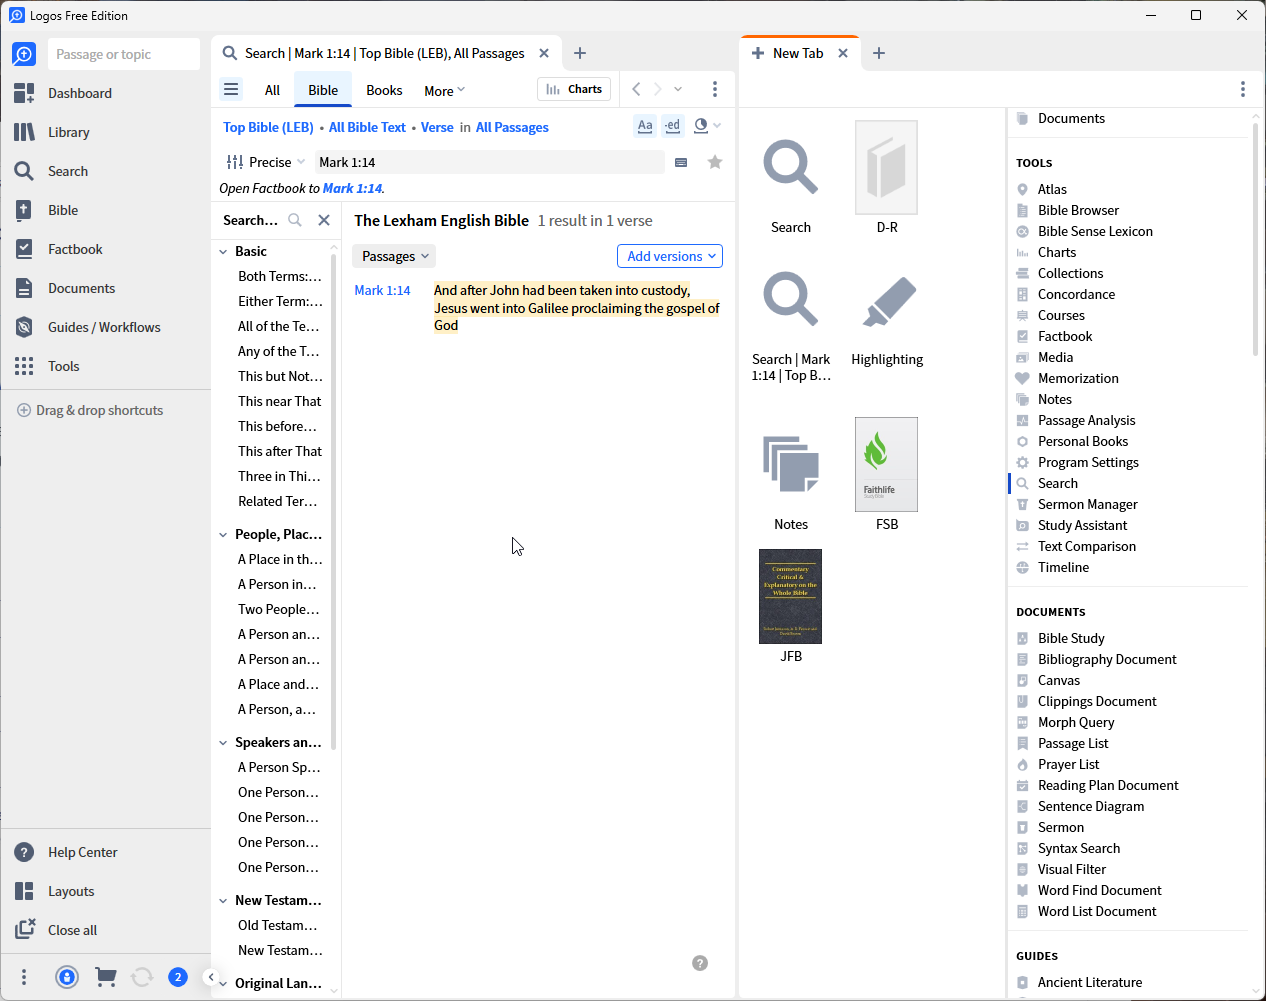Open the search history dropdown arrow
This screenshot has width=1266, height=1001.
(678, 89)
